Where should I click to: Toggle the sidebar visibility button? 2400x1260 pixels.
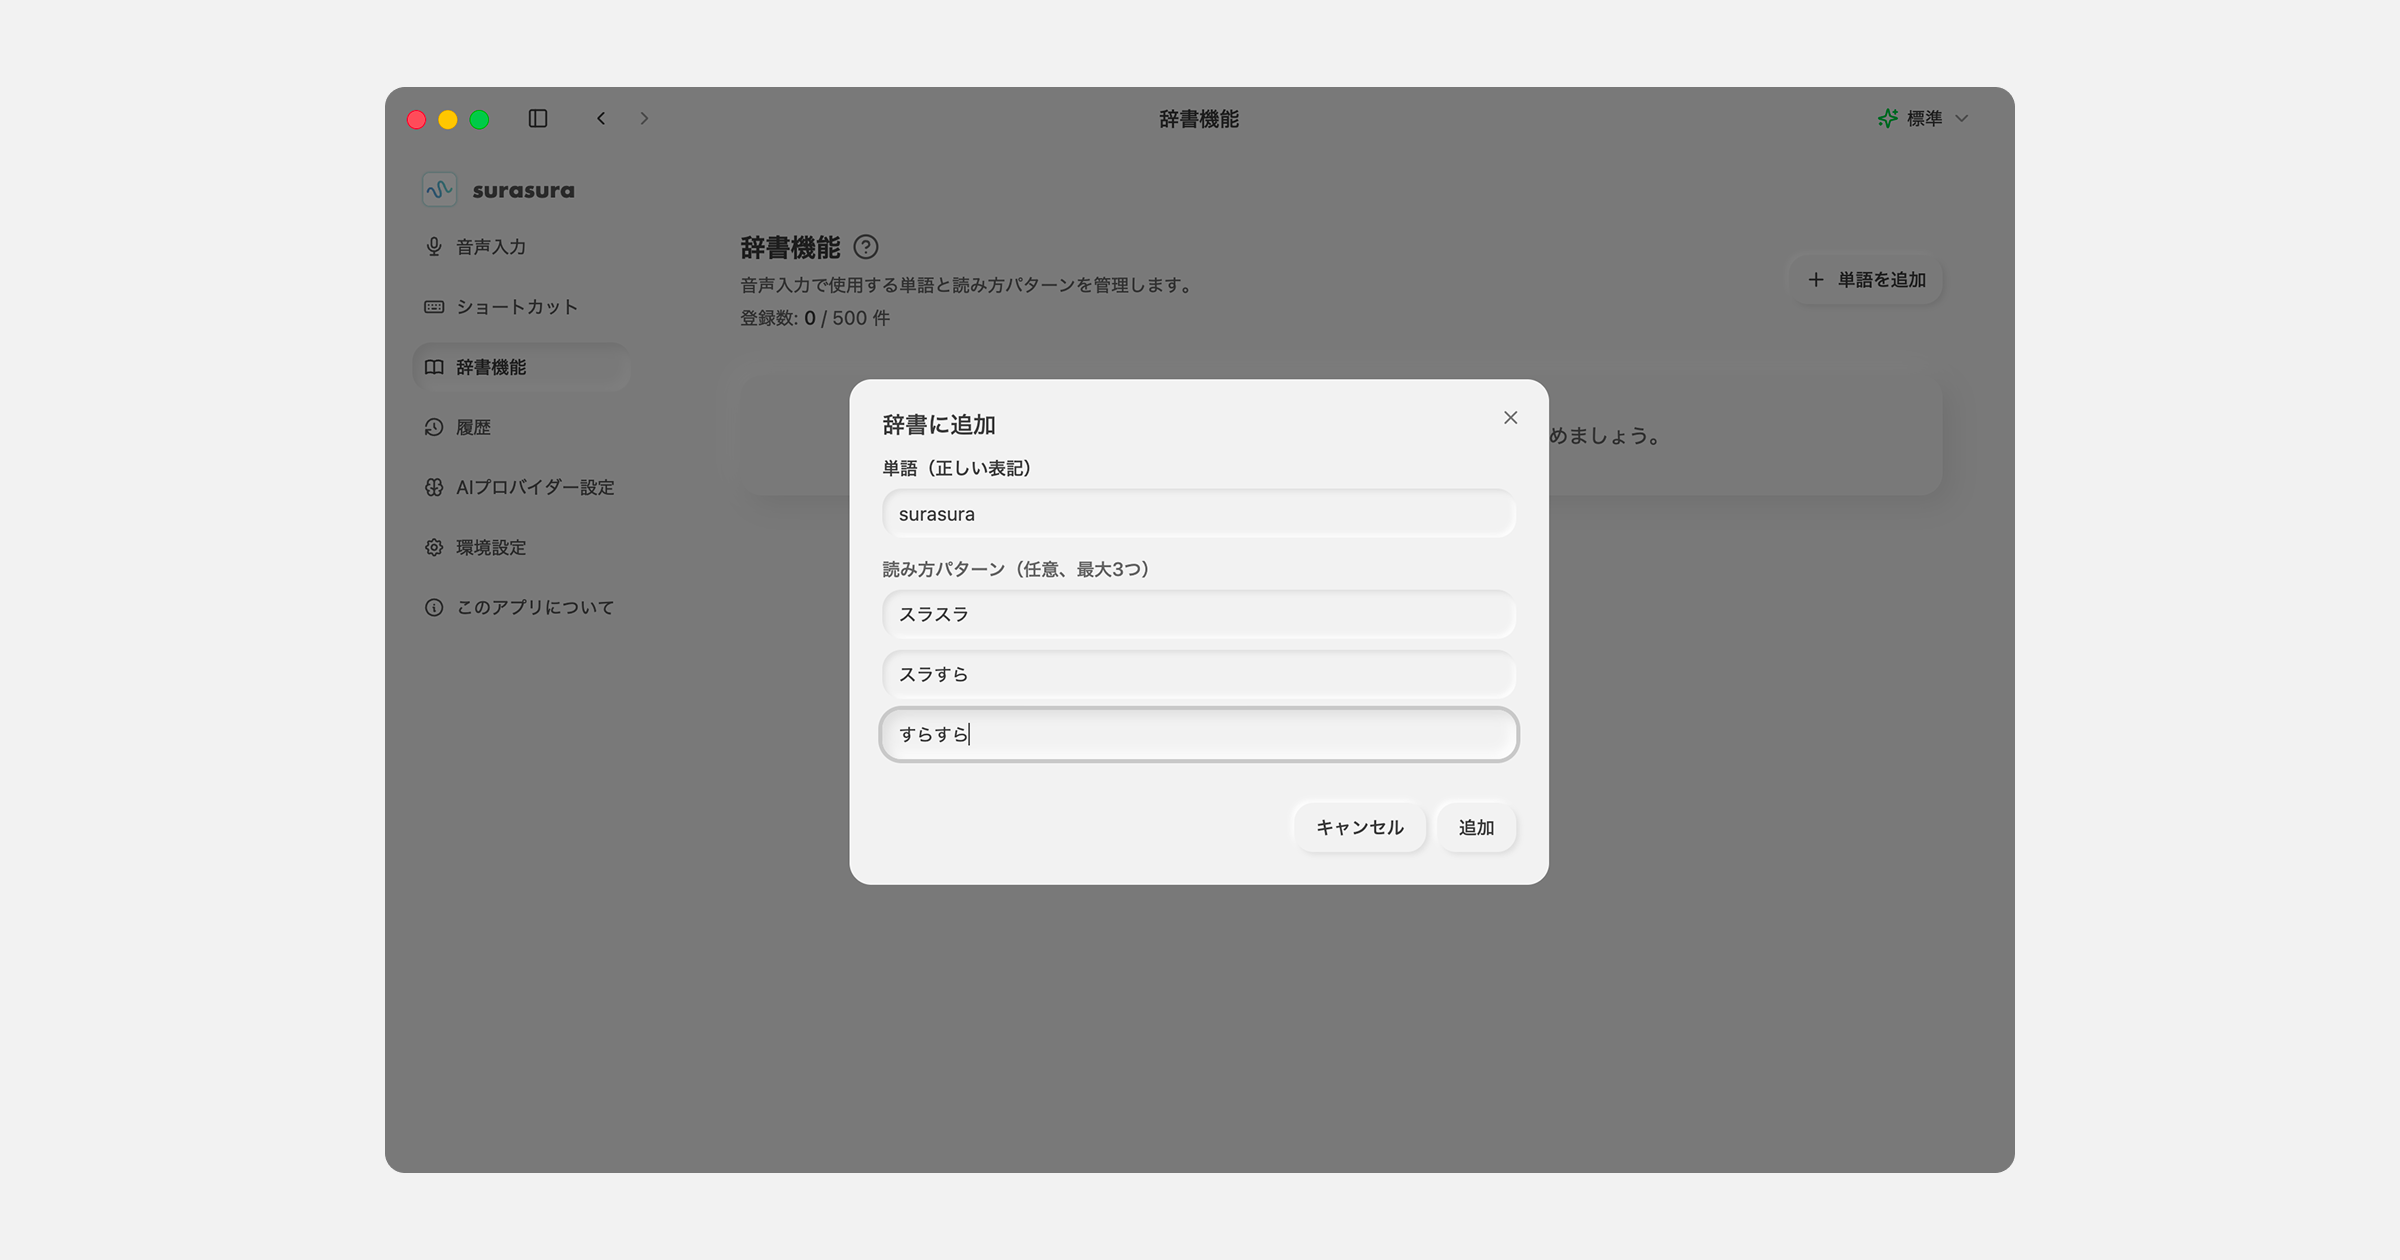538,118
